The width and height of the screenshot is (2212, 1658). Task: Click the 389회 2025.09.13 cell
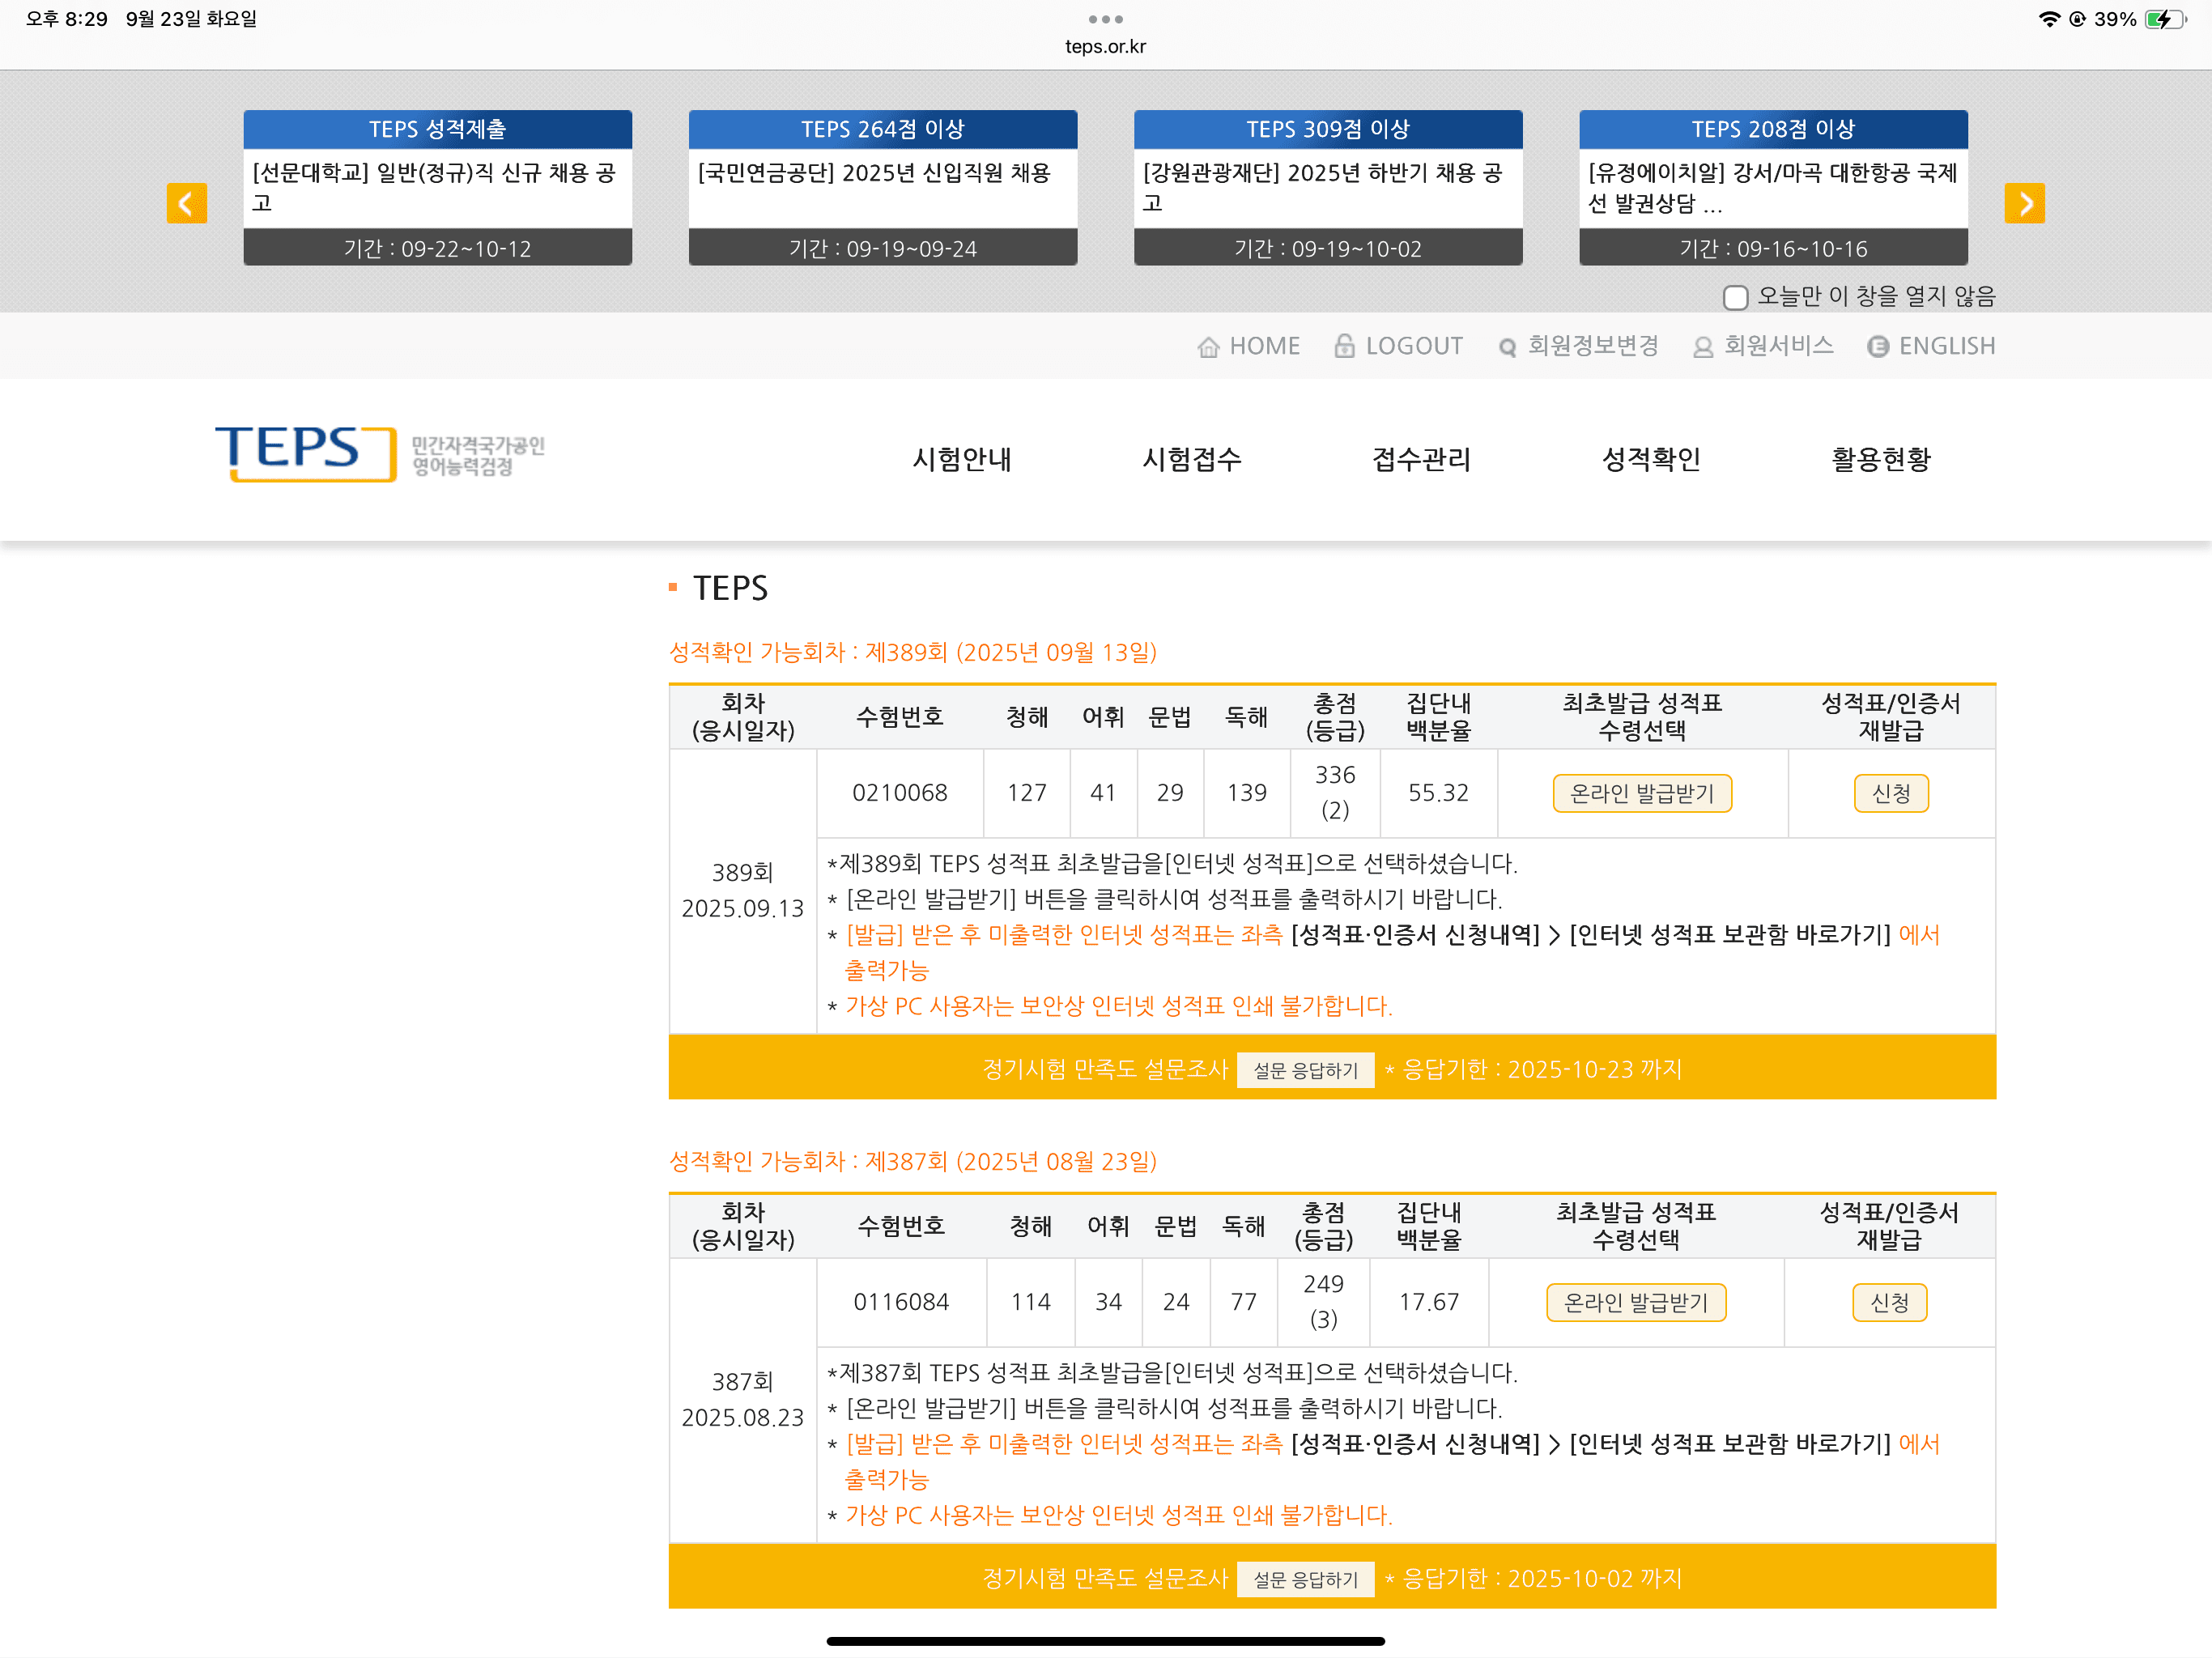(x=742, y=890)
